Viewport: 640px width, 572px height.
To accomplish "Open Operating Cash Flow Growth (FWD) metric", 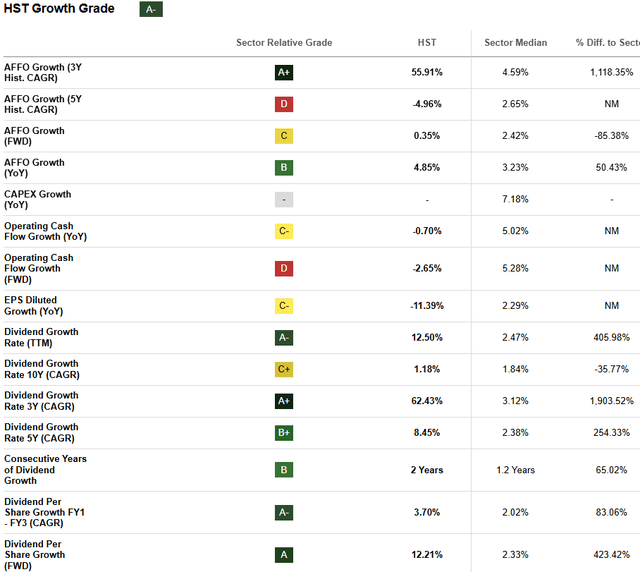I will (39, 268).
